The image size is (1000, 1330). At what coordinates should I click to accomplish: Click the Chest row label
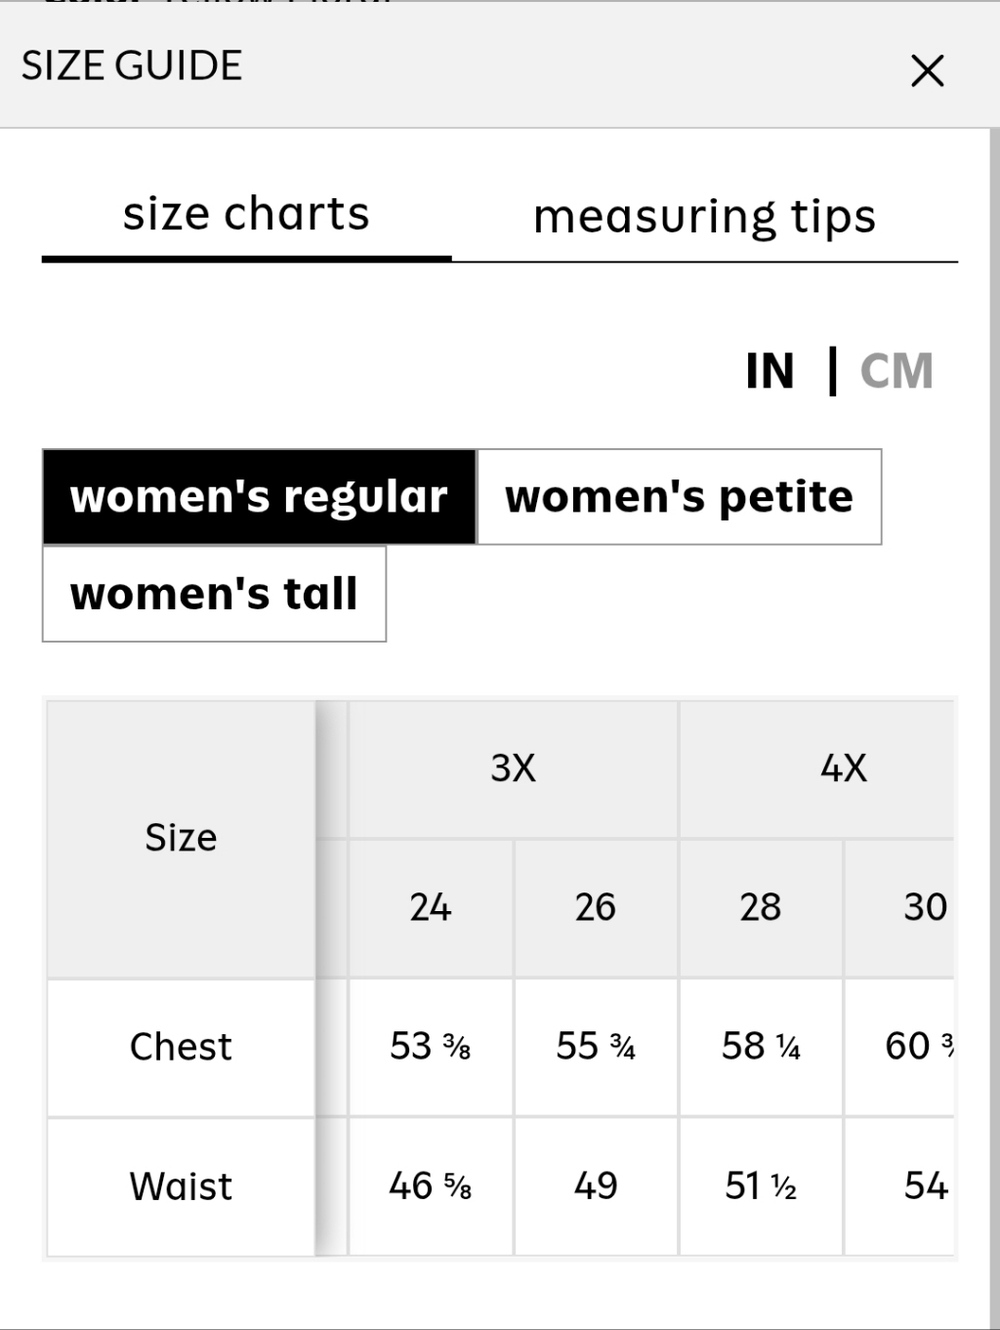click(x=181, y=1047)
